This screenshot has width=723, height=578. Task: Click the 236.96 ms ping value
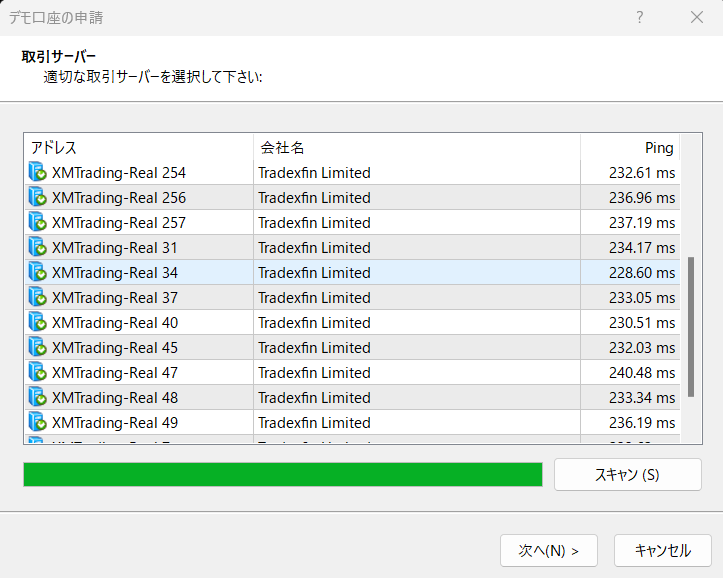642,198
